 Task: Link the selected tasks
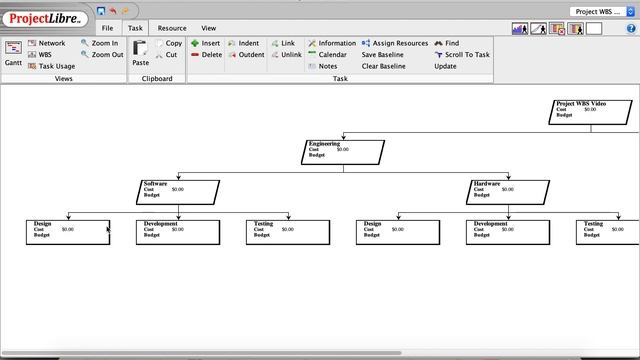pyautogui.click(x=283, y=43)
